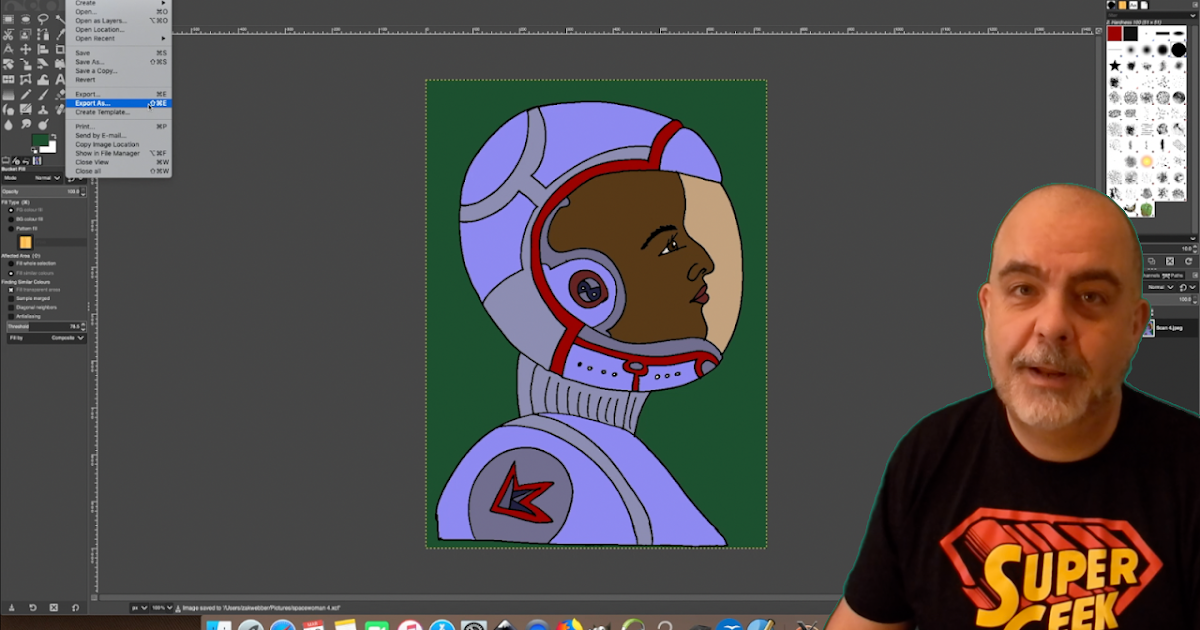
Task: Click the reset tool options icon
Action: [x=77, y=607]
